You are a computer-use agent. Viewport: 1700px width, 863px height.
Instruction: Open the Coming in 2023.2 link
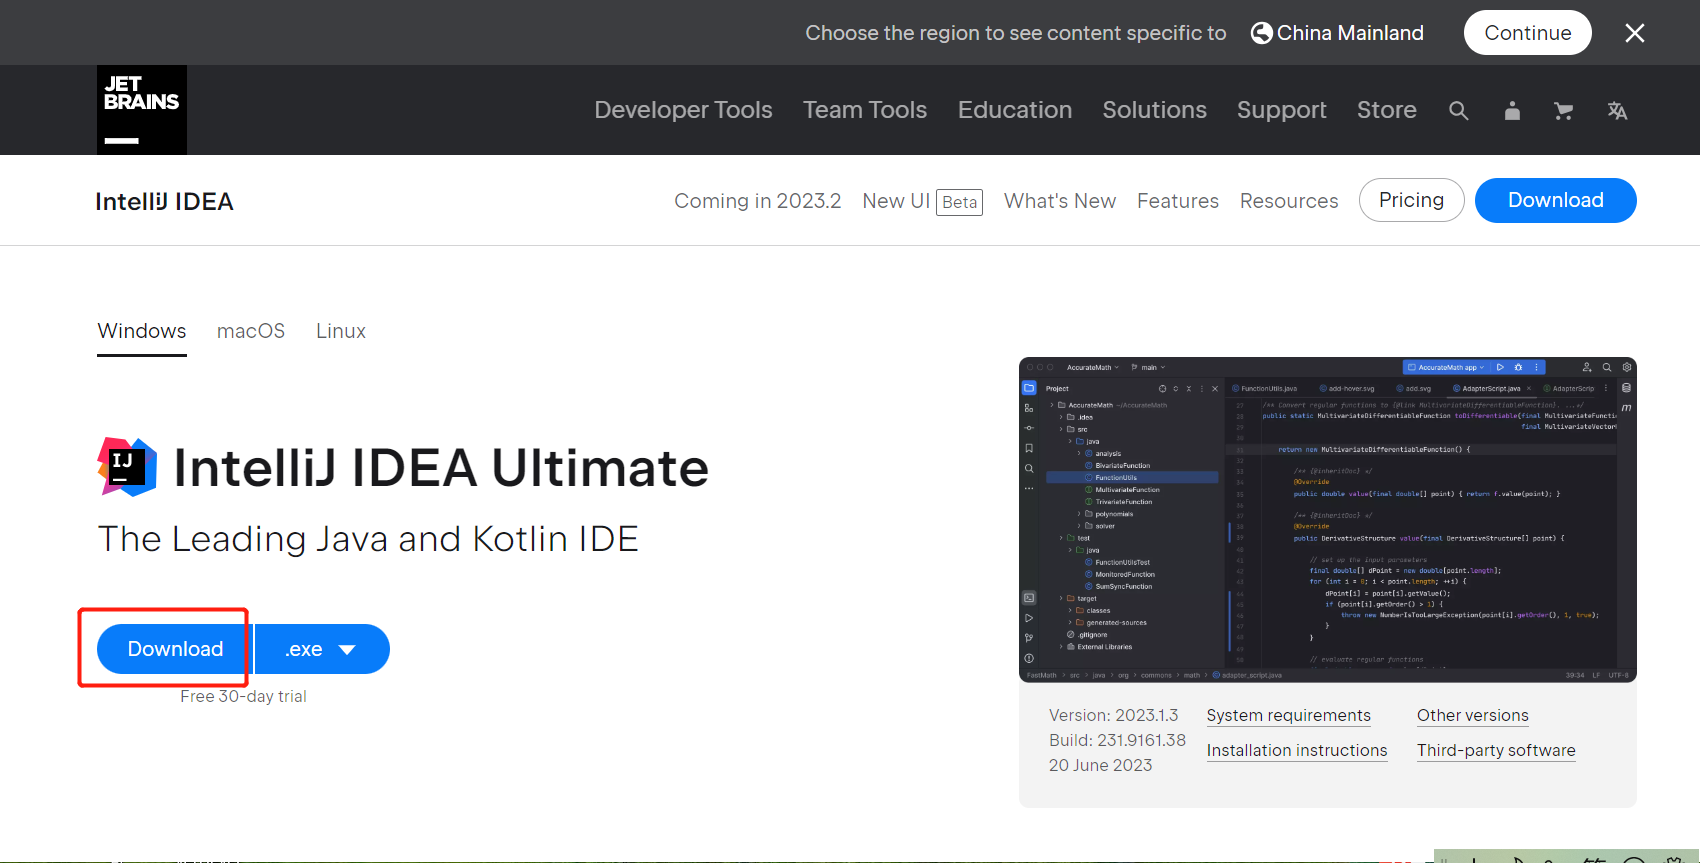coord(758,201)
